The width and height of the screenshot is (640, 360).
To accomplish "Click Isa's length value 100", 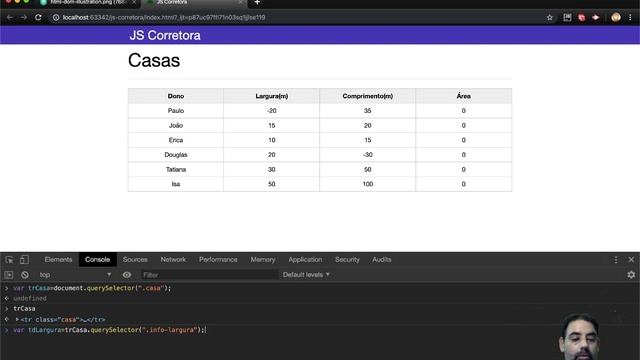I will point(368,184).
